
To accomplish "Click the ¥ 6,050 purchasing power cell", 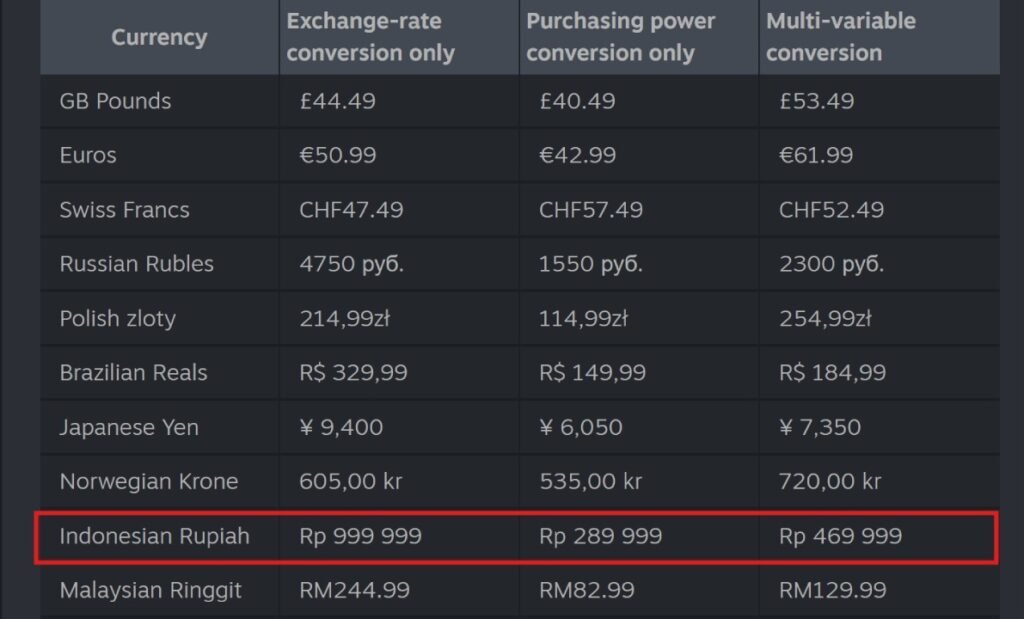I will coord(580,428).
